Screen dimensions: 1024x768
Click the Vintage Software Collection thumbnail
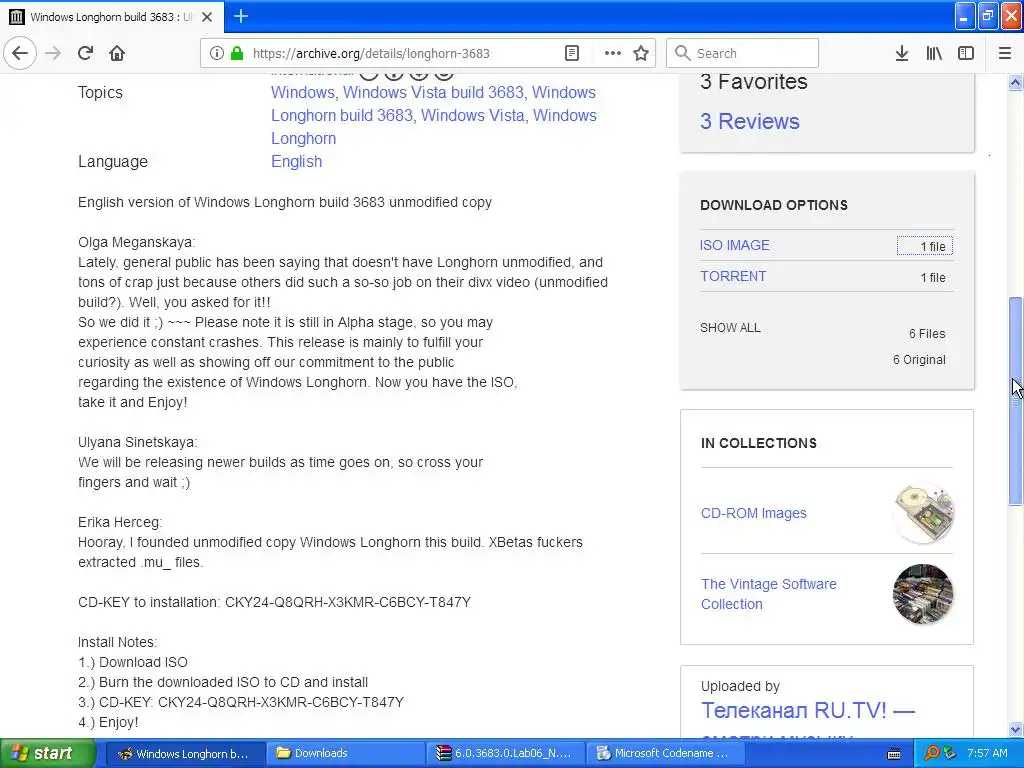coord(923,594)
